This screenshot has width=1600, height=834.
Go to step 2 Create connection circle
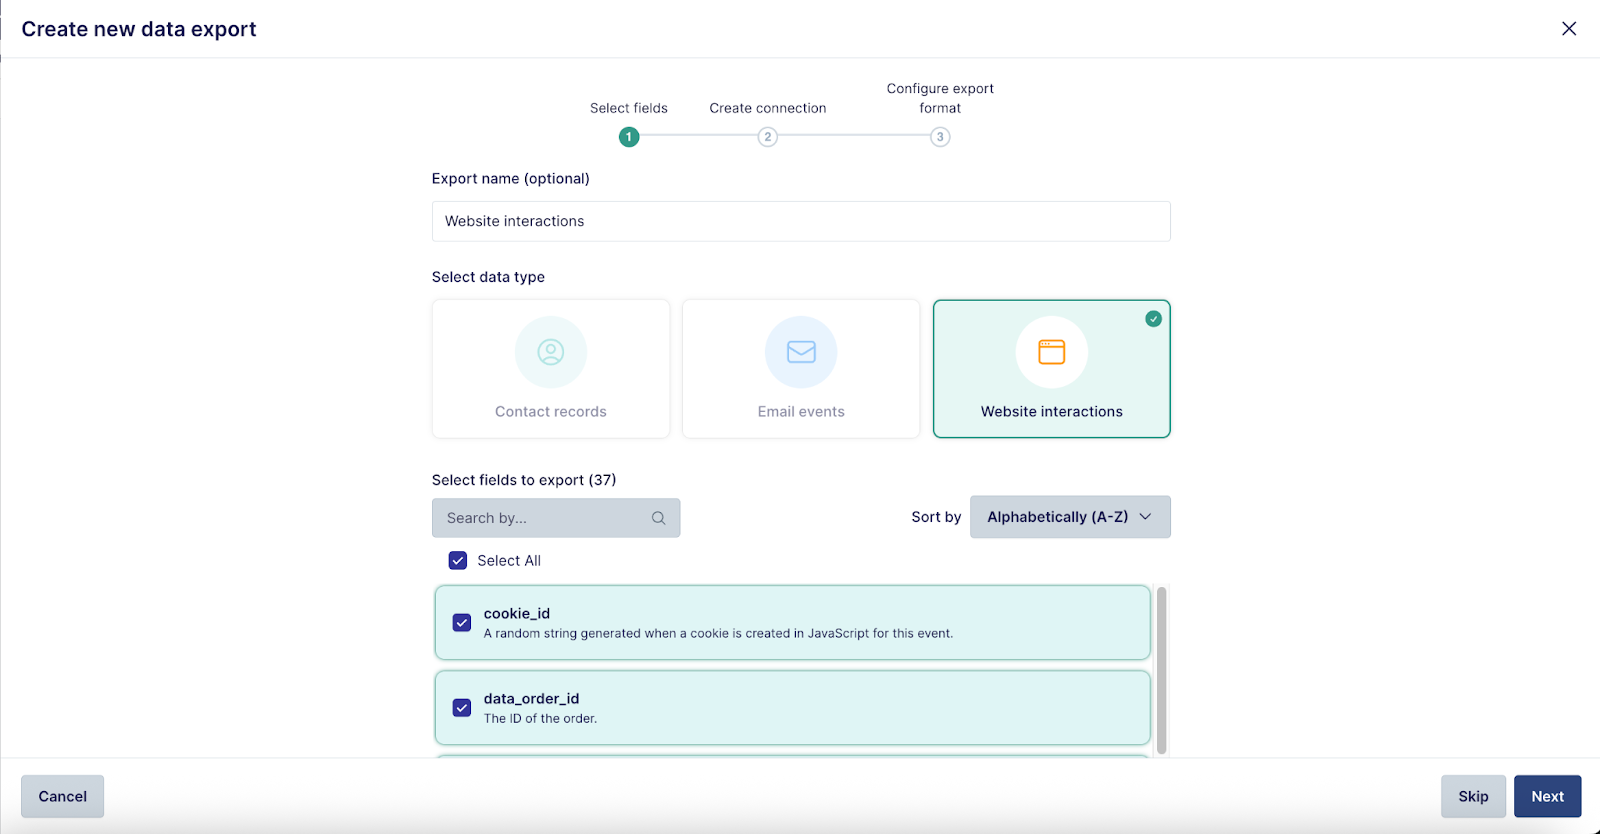tap(767, 137)
